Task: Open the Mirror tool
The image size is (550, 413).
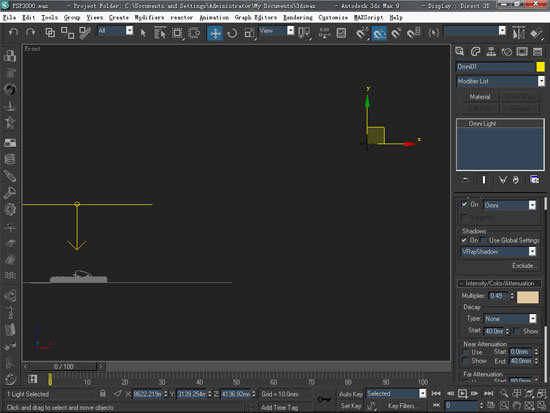Action: pos(519,33)
